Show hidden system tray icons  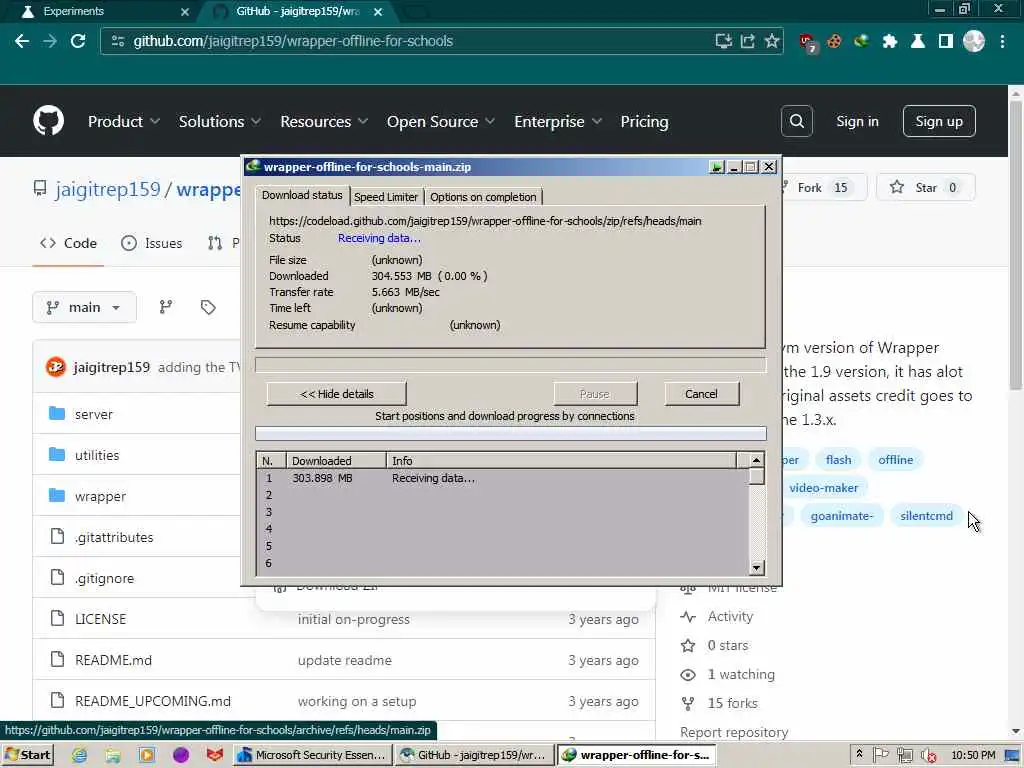point(859,754)
